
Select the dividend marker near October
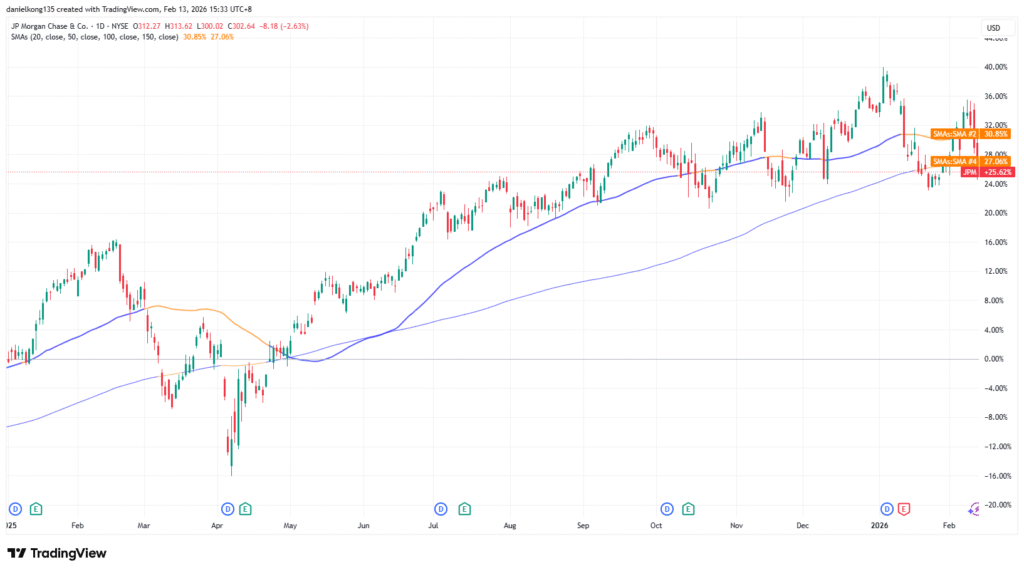666,508
